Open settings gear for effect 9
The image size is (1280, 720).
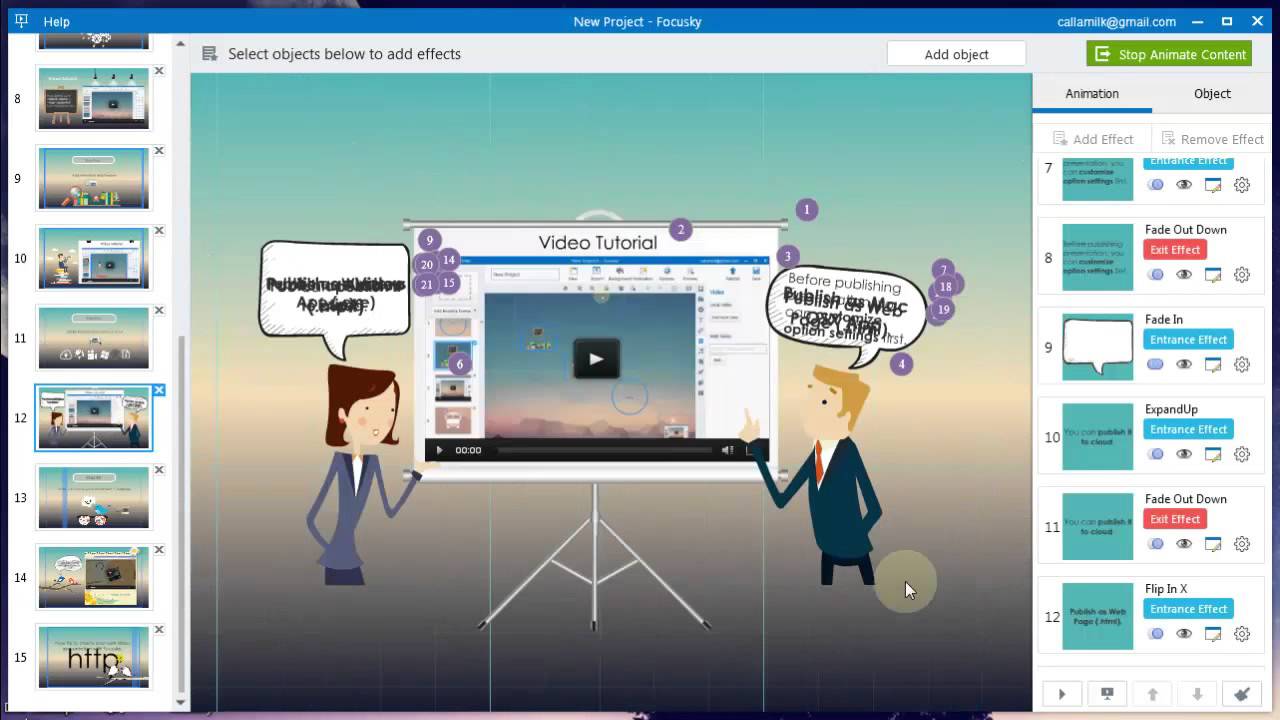[1242, 365]
